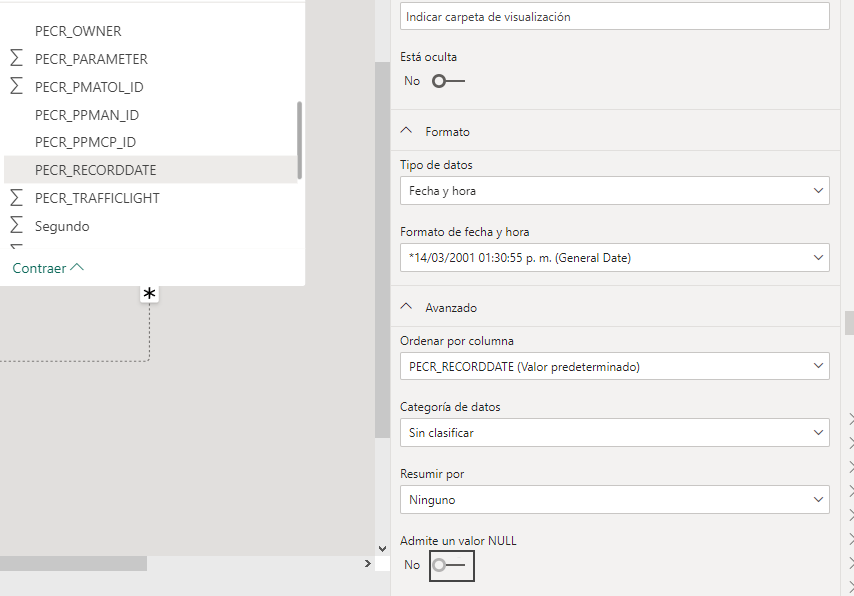Open the Tipo de datos dropdown
The width and height of the screenshot is (854, 596).
coord(614,191)
